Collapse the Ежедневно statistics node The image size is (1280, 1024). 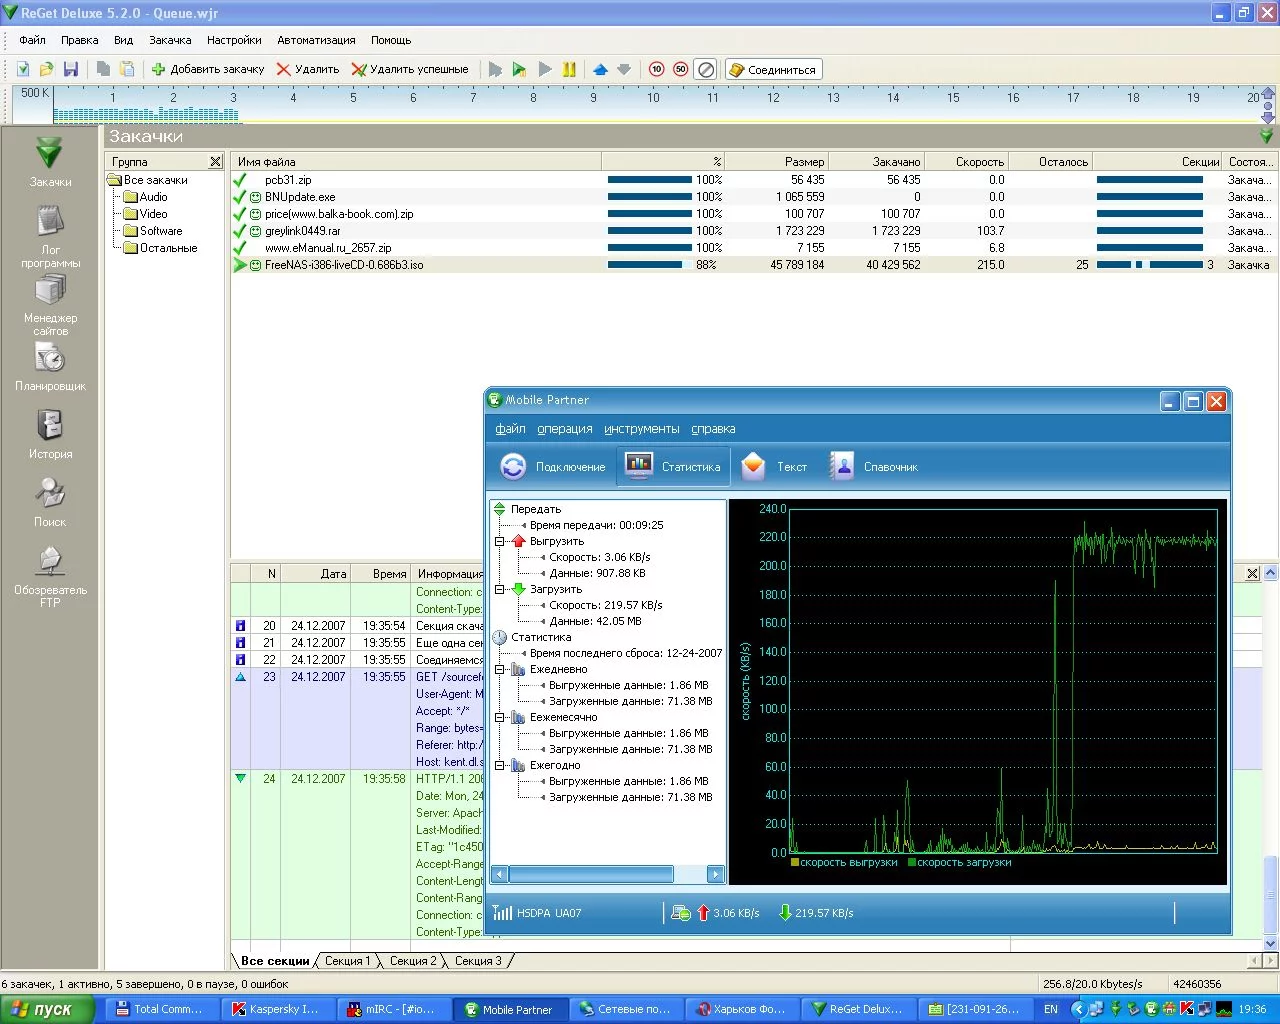coord(500,669)
